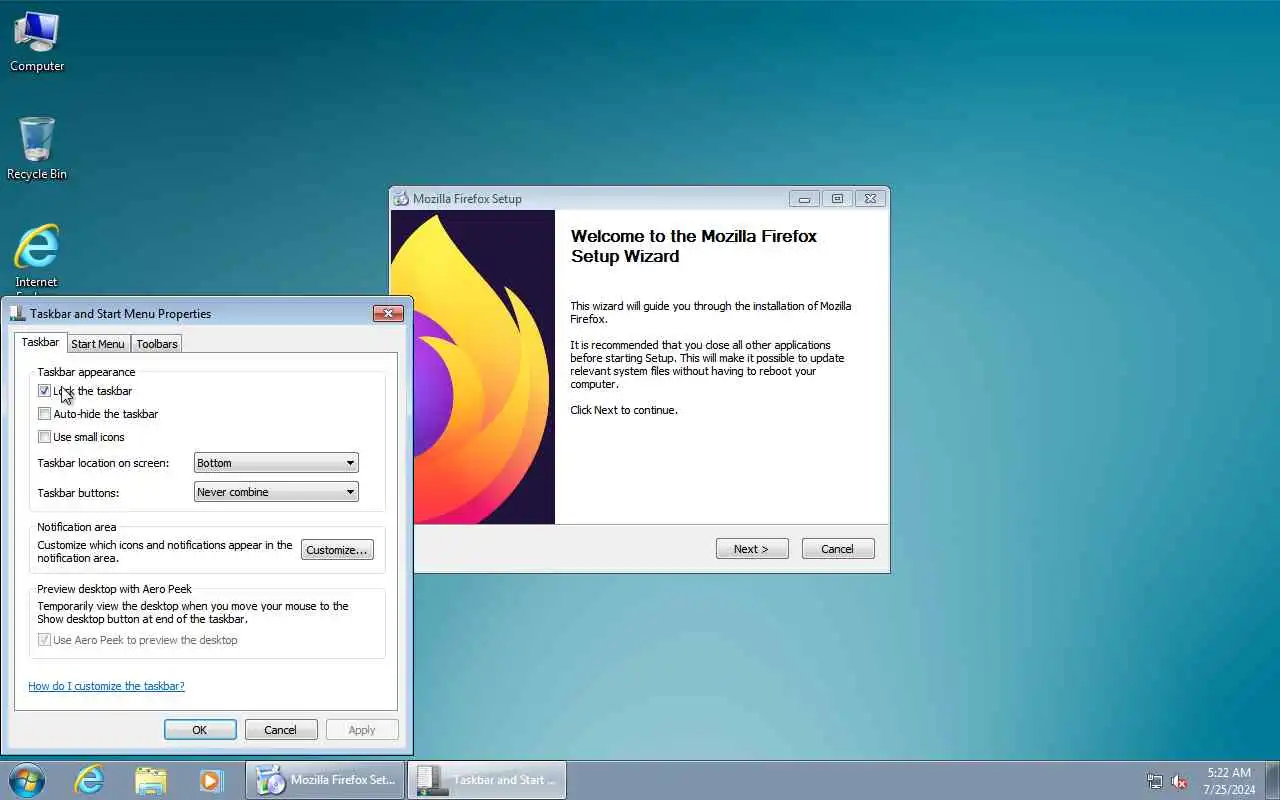
Task: Close the Mozilla Firefox Setup window
Action: tap(870, 198)
